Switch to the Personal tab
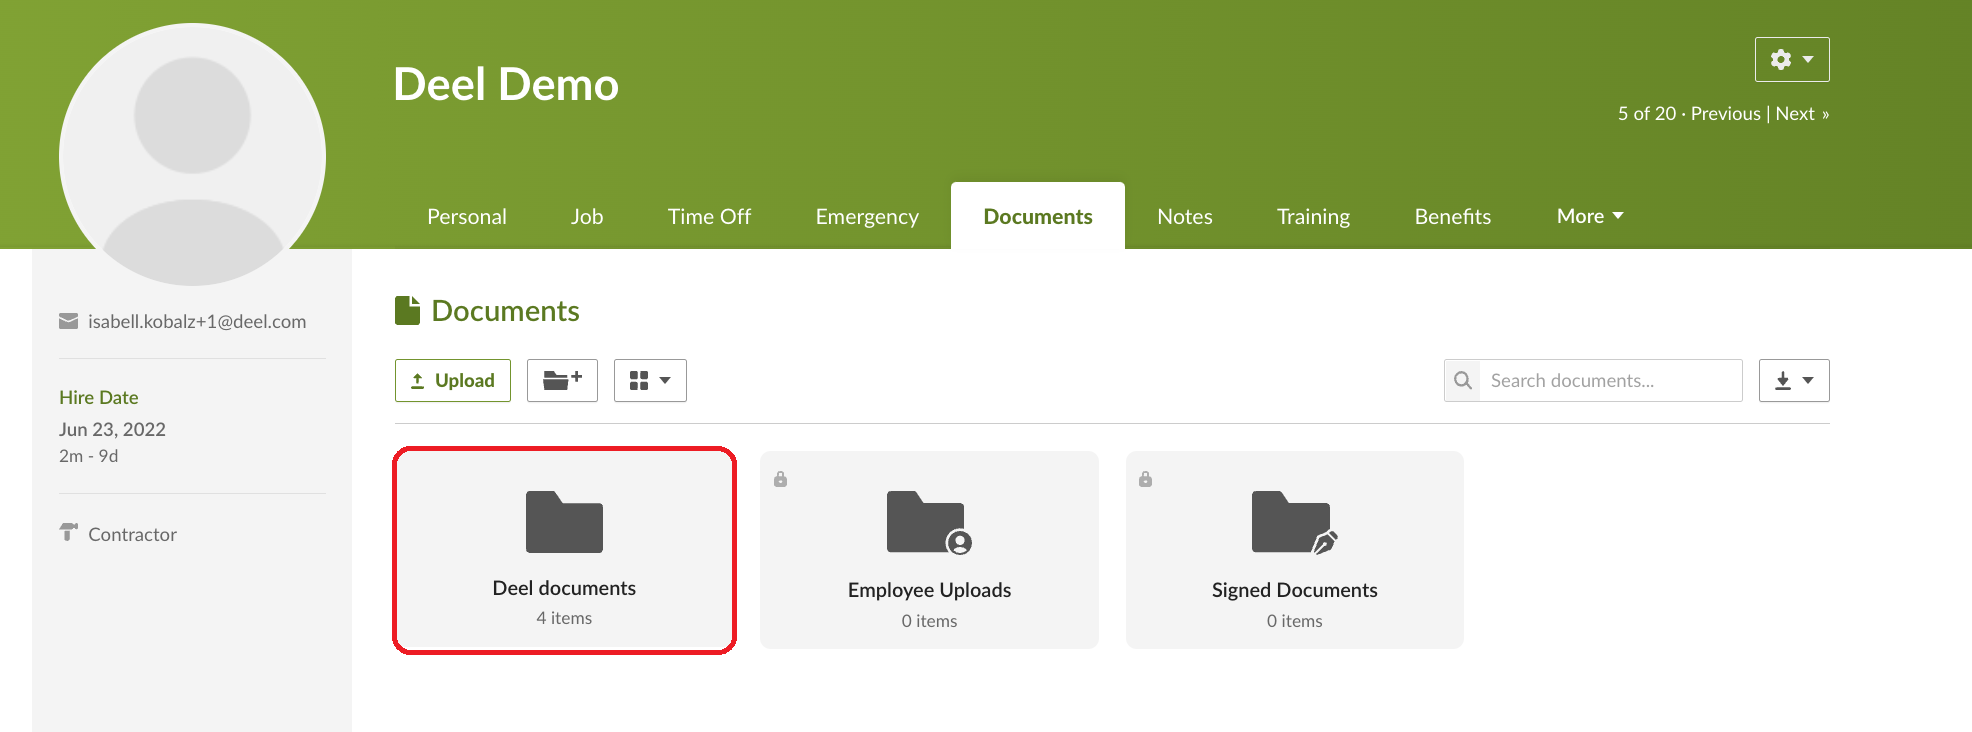This screenshot has width=1972, height=732. (467, 216)
